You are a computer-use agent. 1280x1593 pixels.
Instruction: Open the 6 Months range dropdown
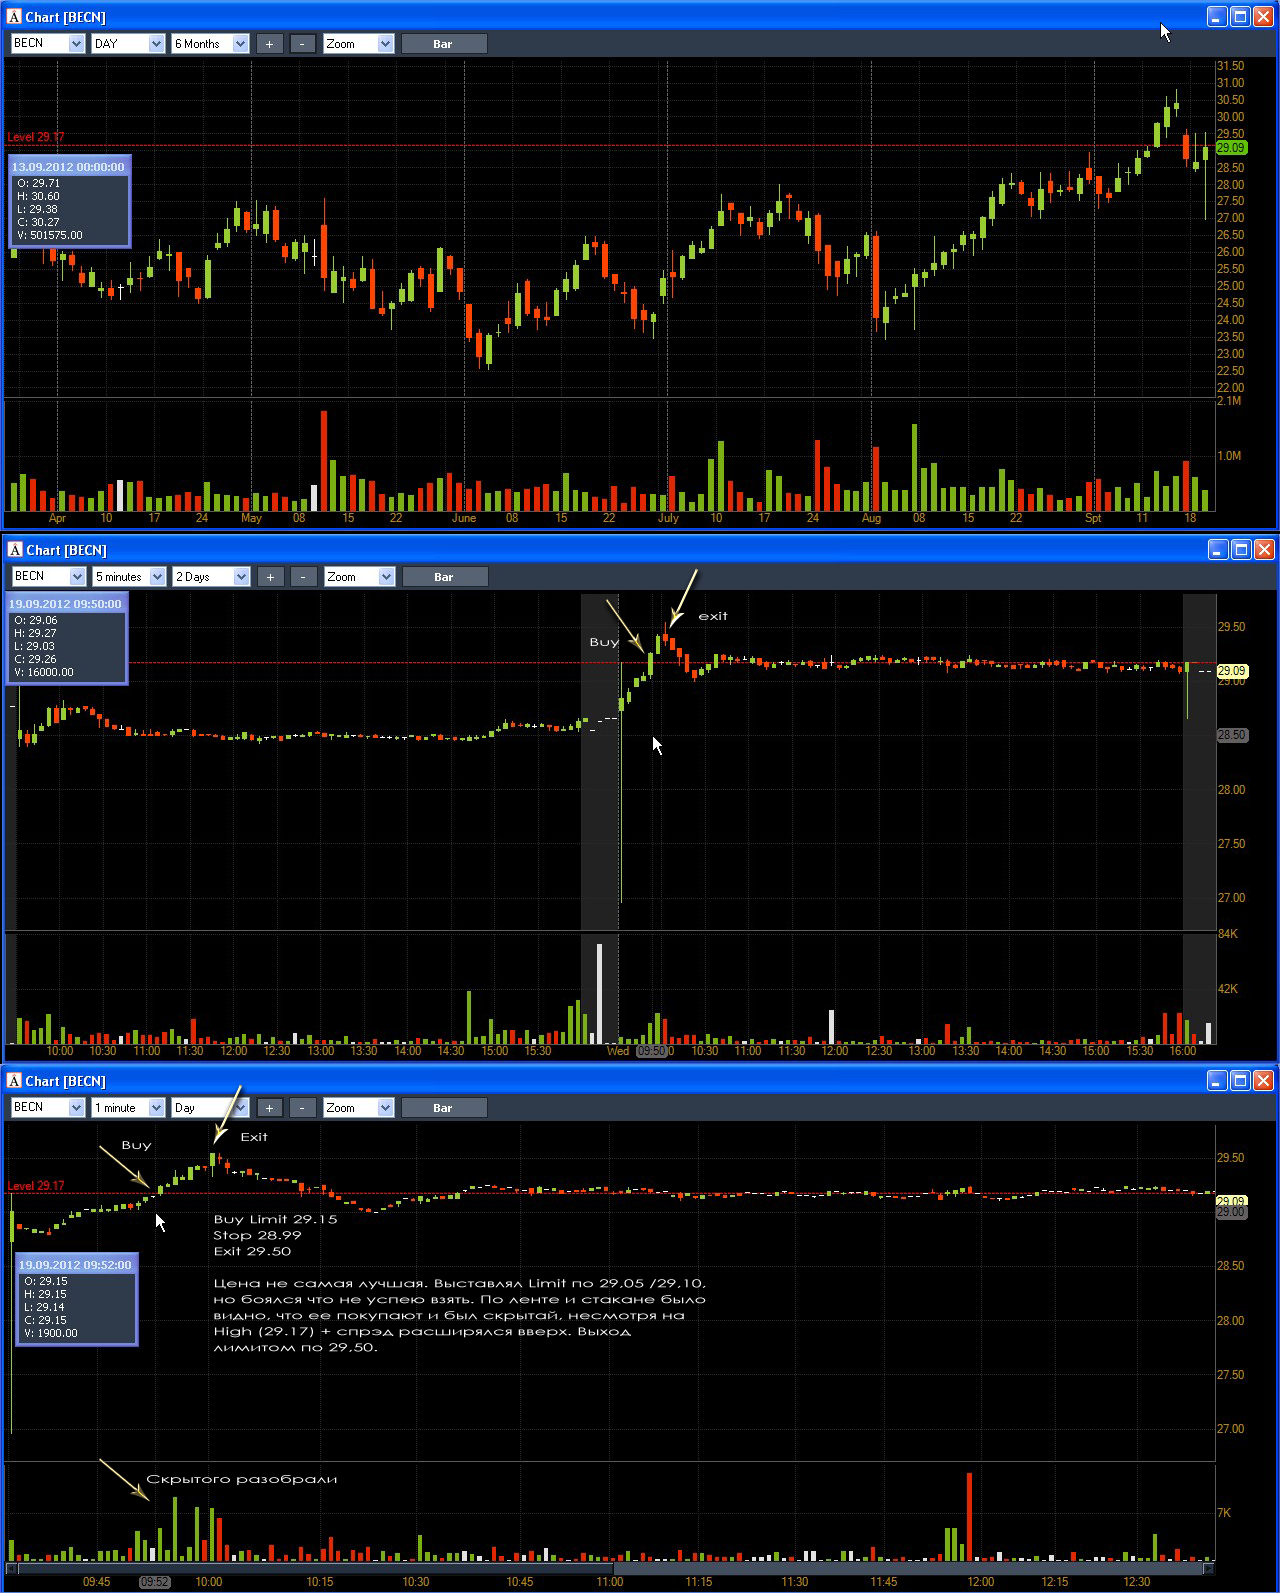coord(210,44)
